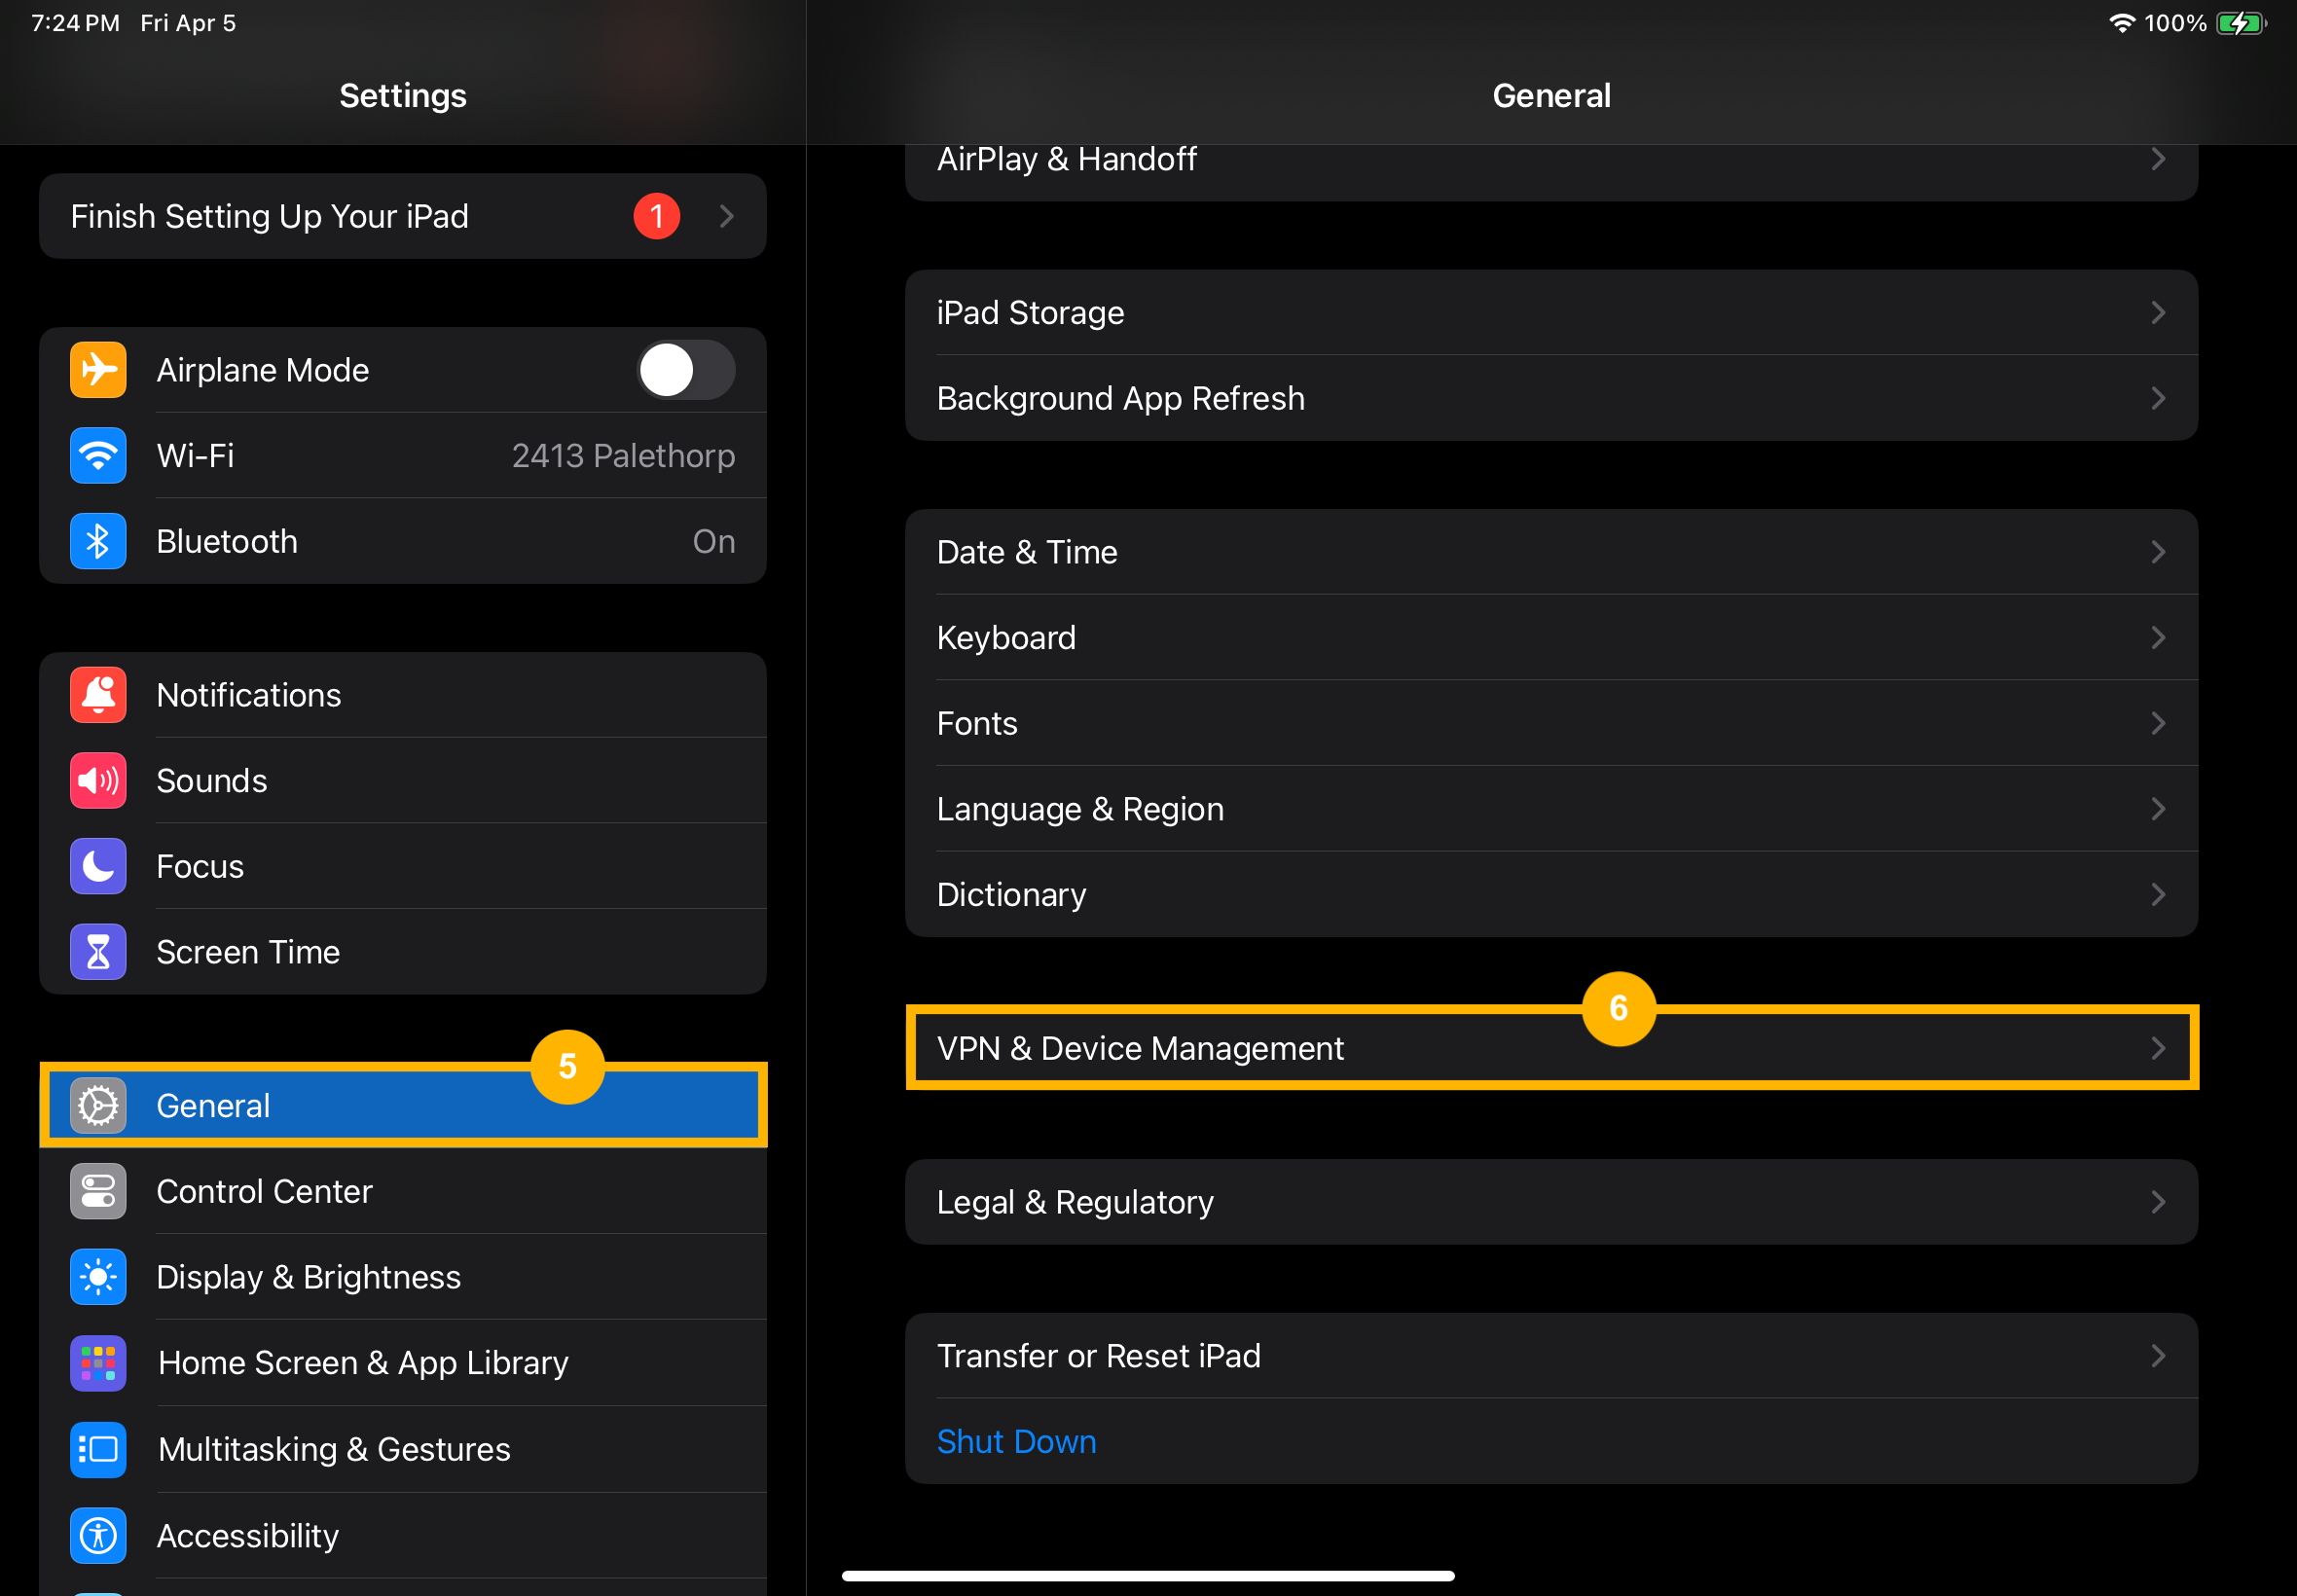Open iPad Storage via its chevron
2297x1596 pixels.
coord(2158,312)
